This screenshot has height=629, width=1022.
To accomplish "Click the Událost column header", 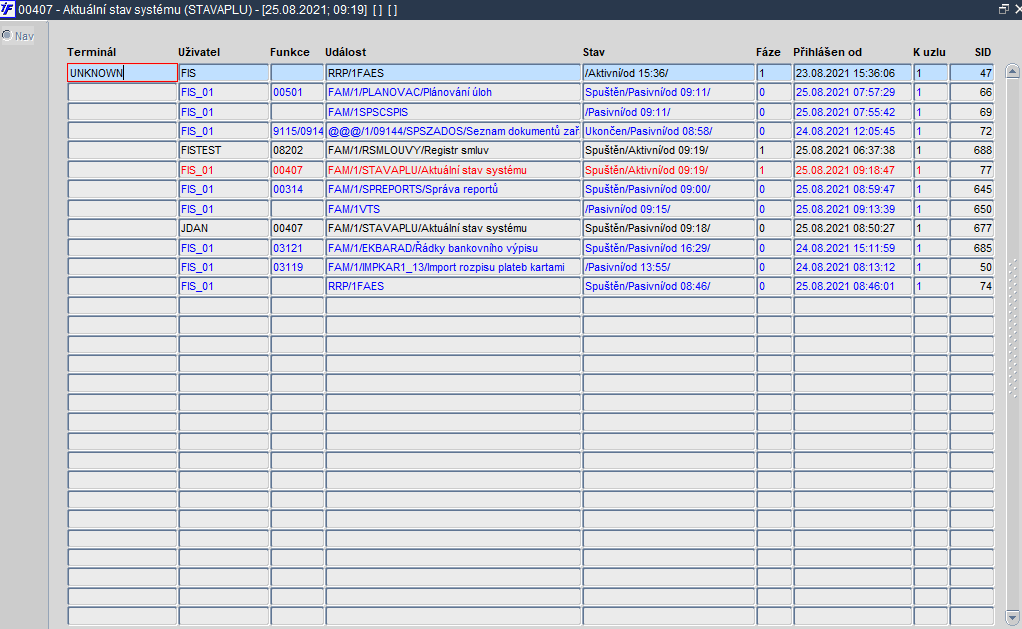I will pyautogui.click(x=345, y=52).
